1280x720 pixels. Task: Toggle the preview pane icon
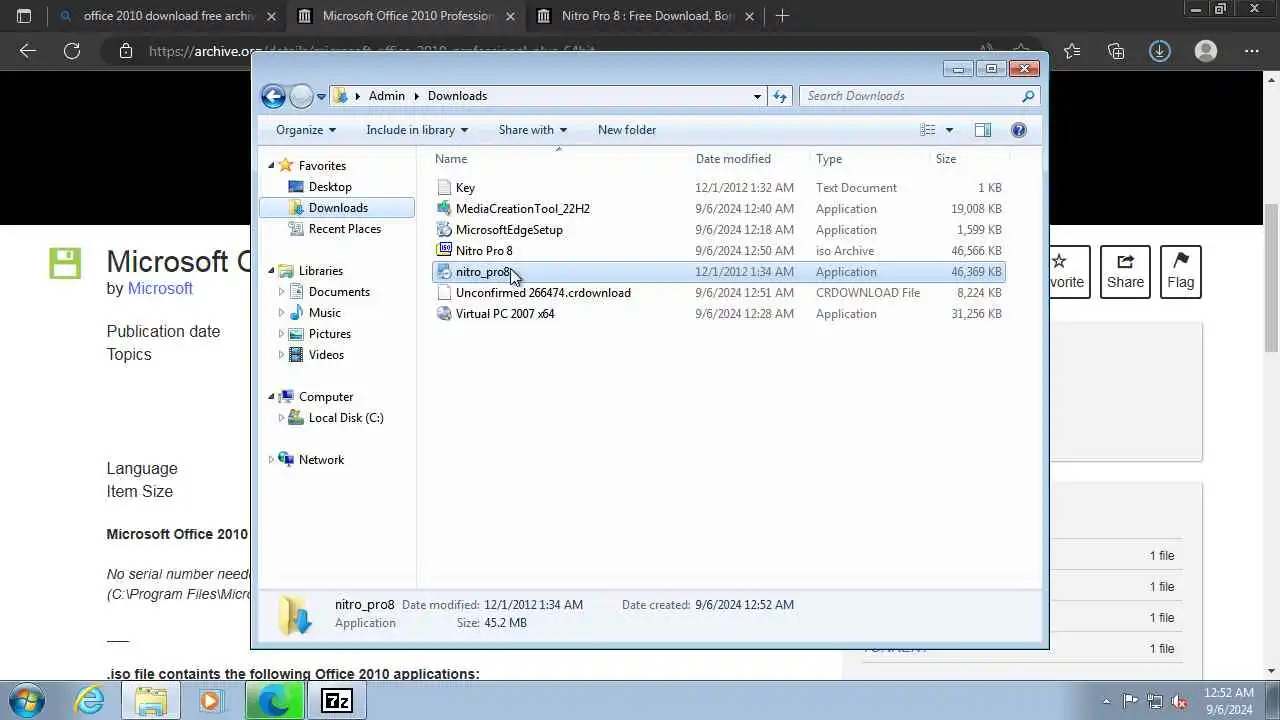click(983, 130)
